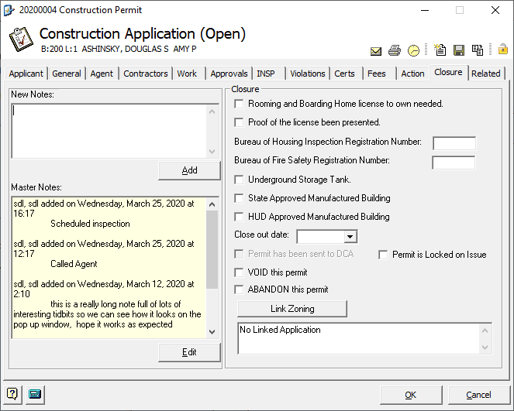Open the yellow clock history icon
The height and width of the screenshot is (411, 514).
pos(414,51)
